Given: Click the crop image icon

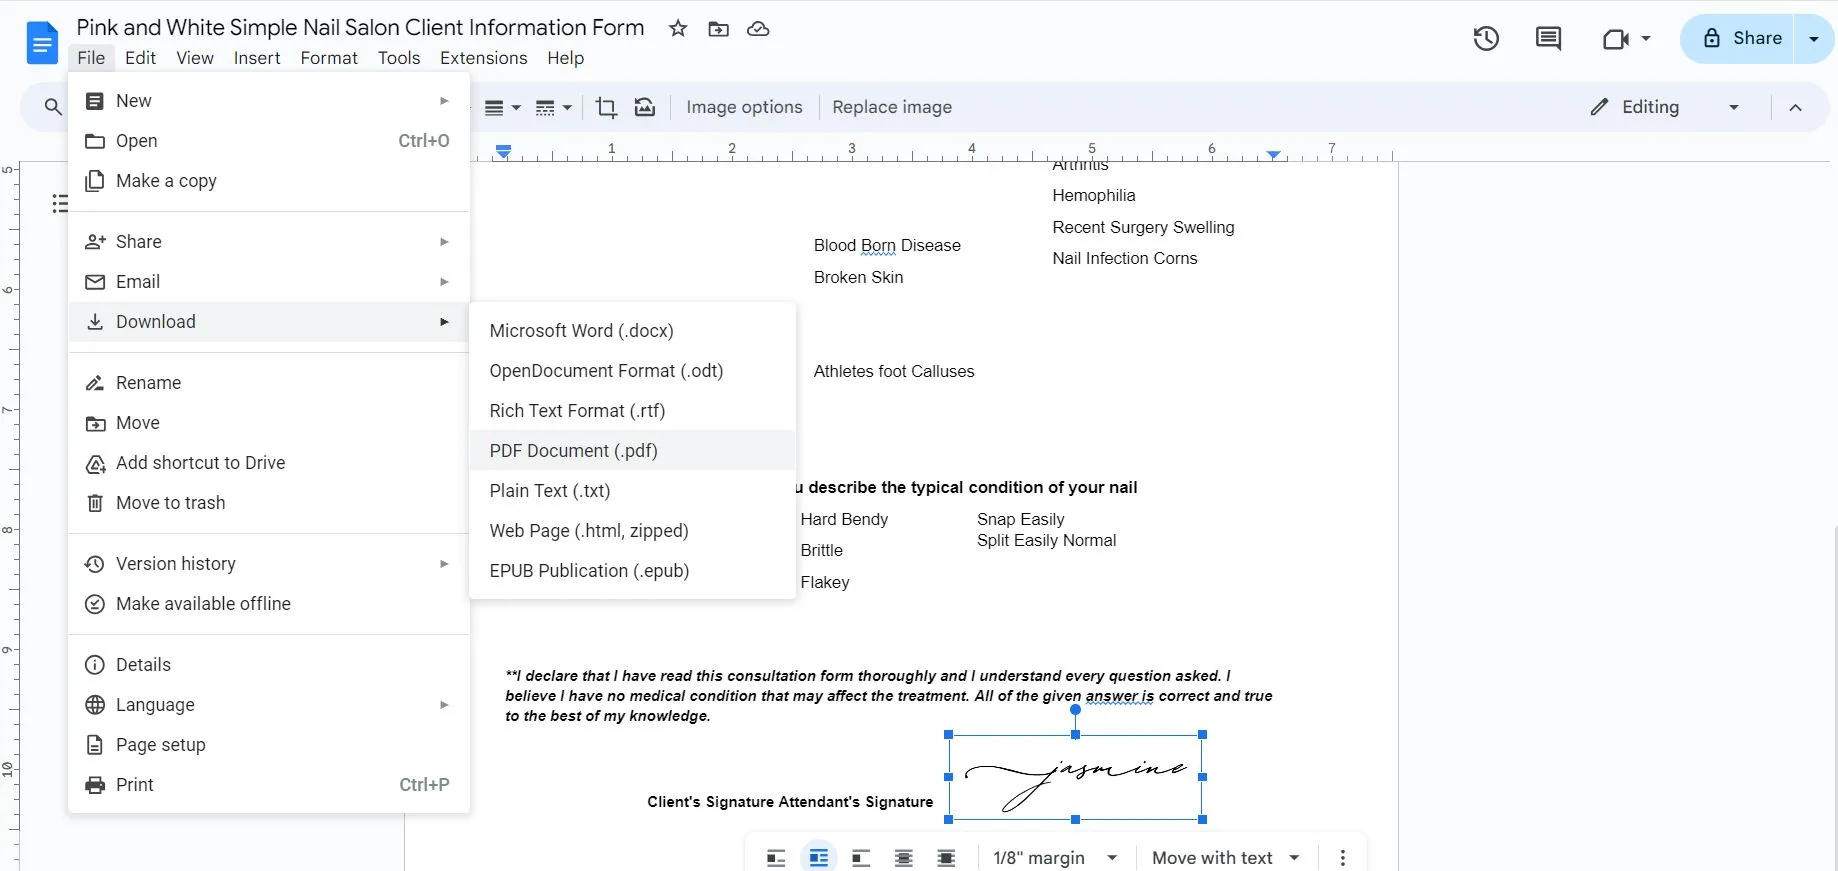Looking at the screenshot, I should 606,107.
